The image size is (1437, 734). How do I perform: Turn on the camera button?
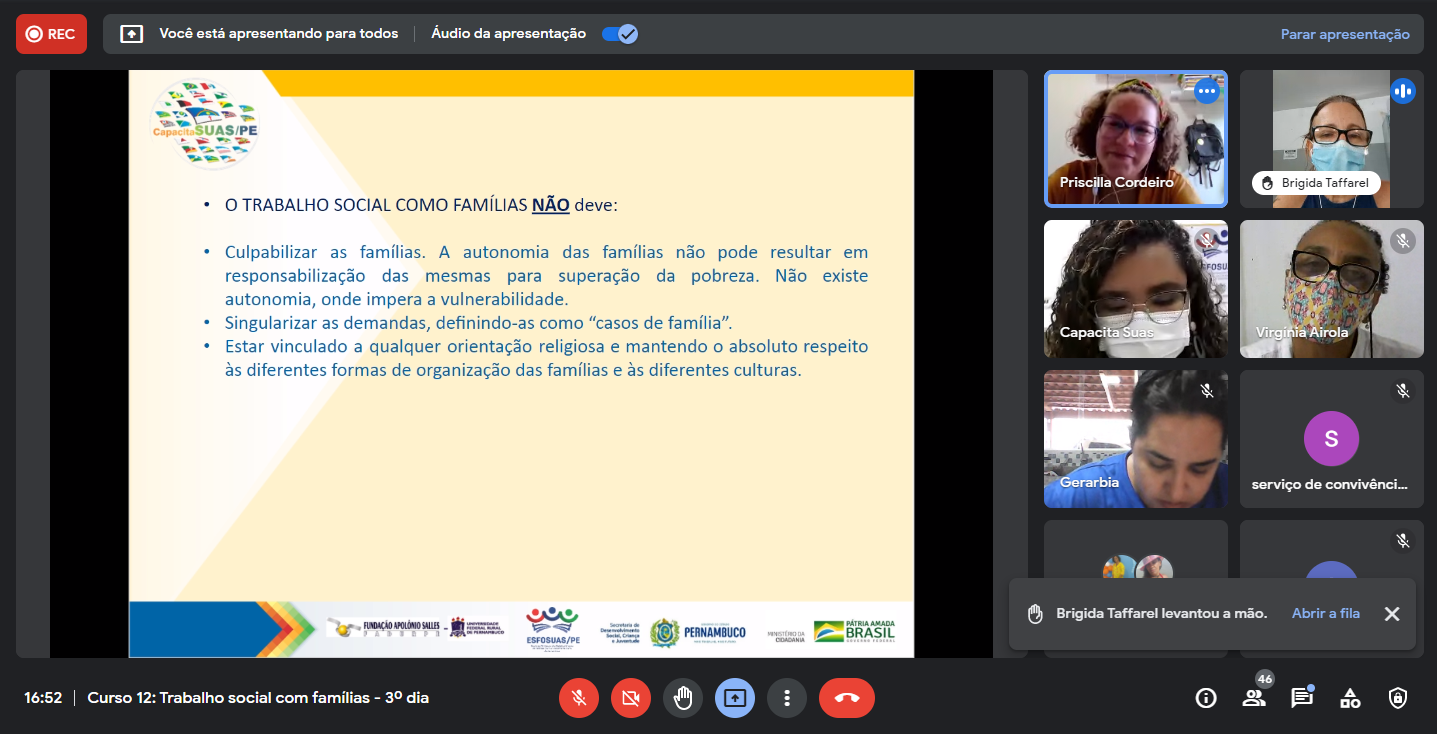click(x=630, y=698)
